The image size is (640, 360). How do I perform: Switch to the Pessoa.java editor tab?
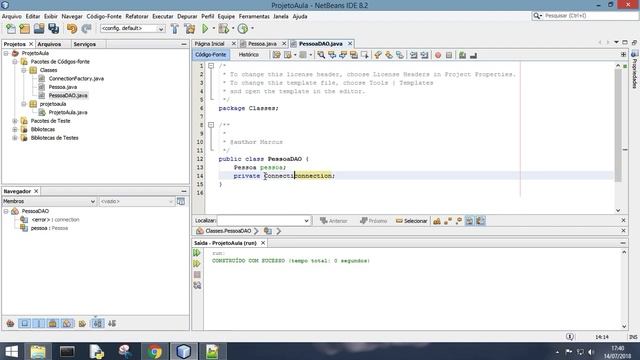coord(262,44)
